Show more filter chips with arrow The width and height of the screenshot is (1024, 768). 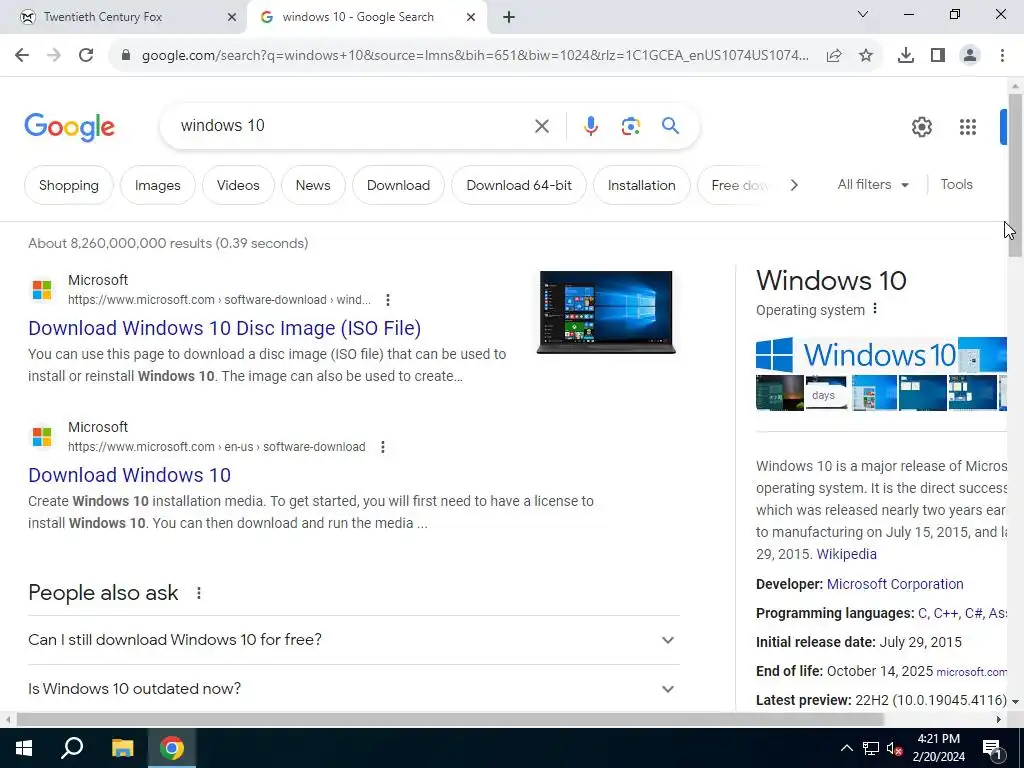coord(794,185)
